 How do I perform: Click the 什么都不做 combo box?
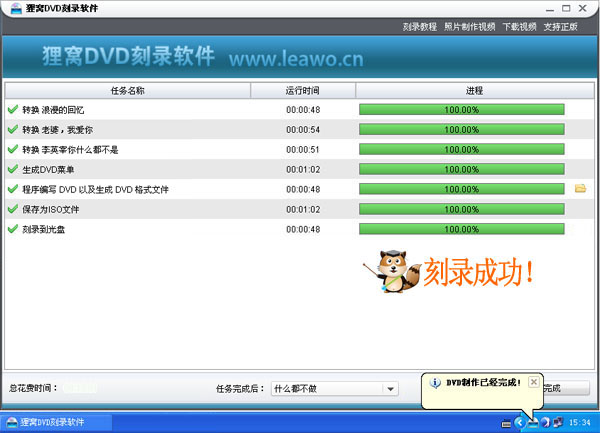click(x=335, y=389)
